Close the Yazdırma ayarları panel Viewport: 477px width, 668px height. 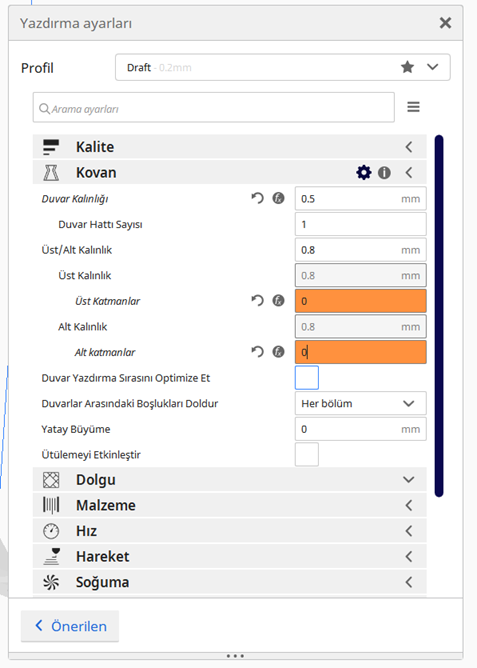[445, 23]
